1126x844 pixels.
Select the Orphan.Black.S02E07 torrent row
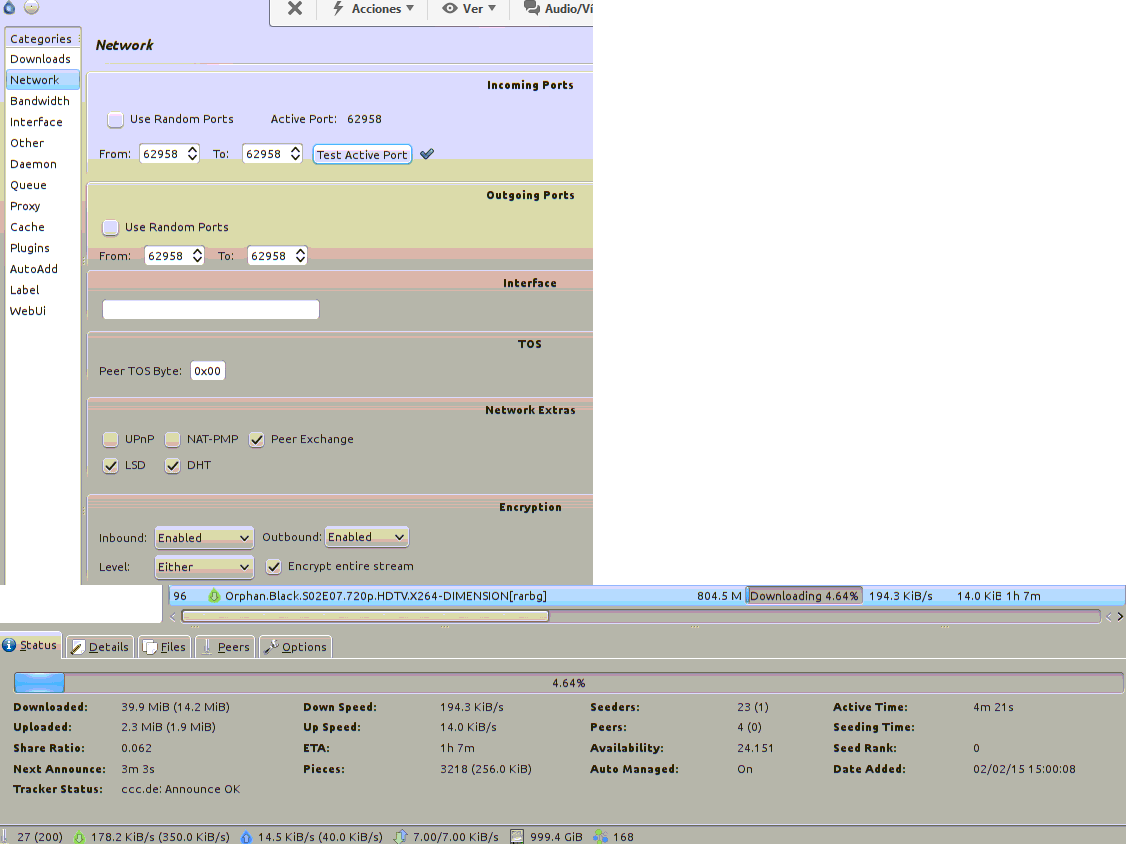(646, 595)
